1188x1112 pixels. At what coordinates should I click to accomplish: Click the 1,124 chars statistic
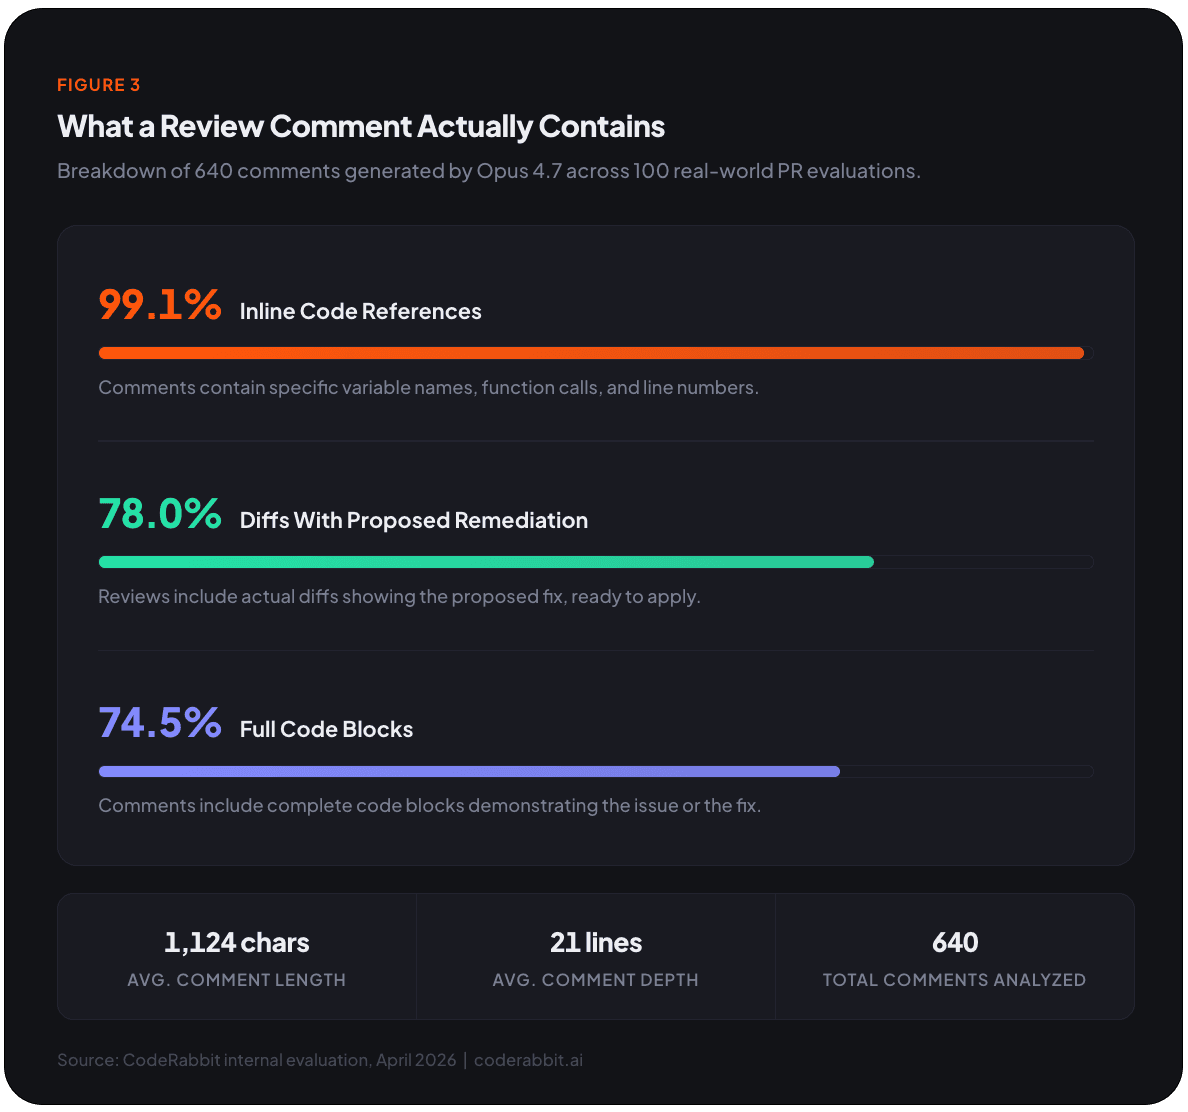tap(237, 943)
